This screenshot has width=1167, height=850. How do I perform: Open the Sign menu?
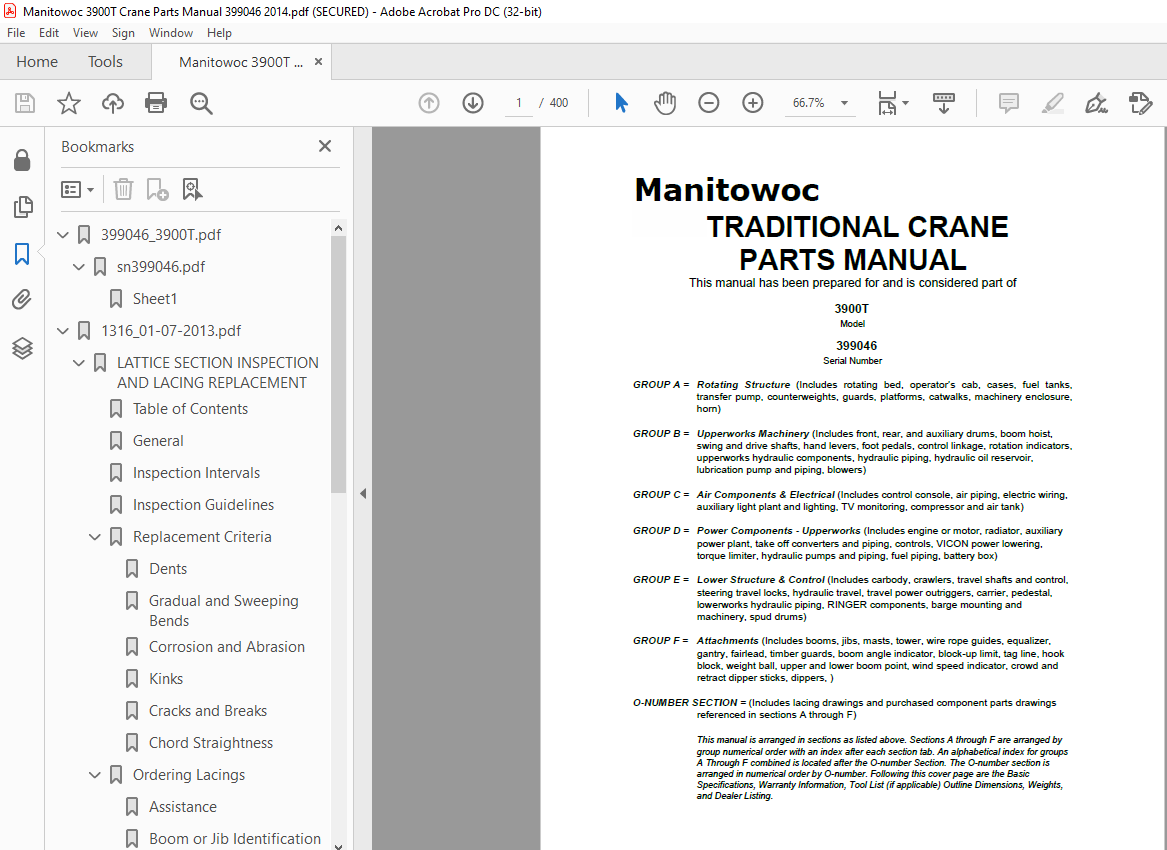click(123, 33)
